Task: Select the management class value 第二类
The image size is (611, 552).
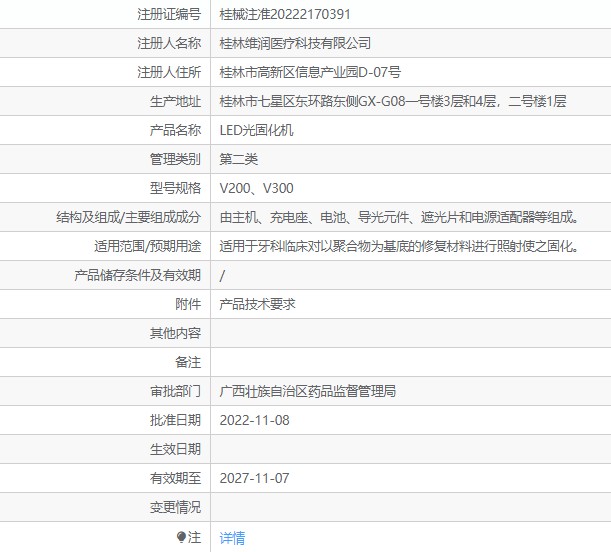Action: tap(238, 159)
